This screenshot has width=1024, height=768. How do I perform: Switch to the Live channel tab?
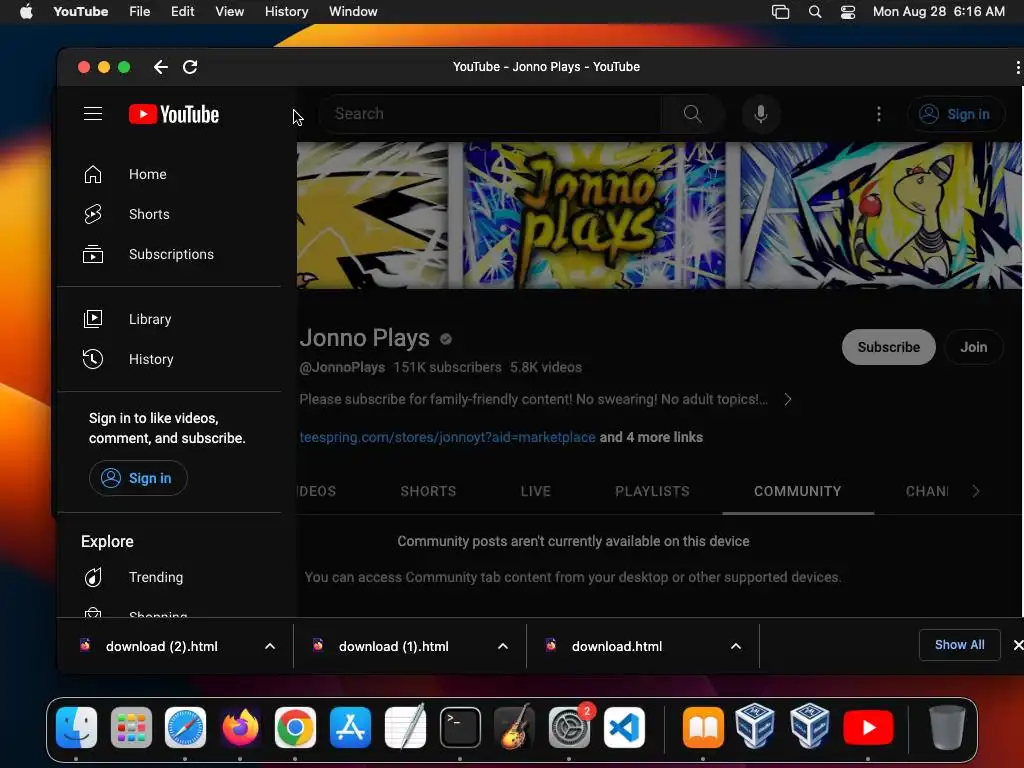coord(536,491)
